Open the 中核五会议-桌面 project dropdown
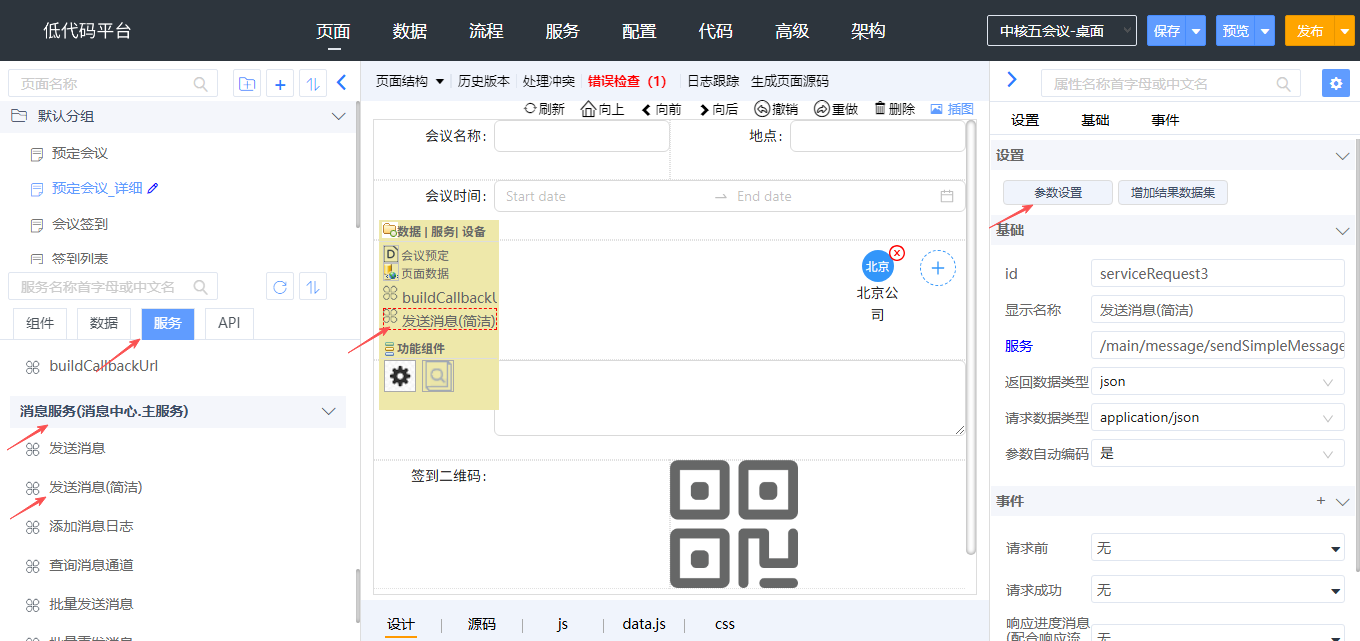This screenshot has height=641, width=1360. (x=1061, y=31)
